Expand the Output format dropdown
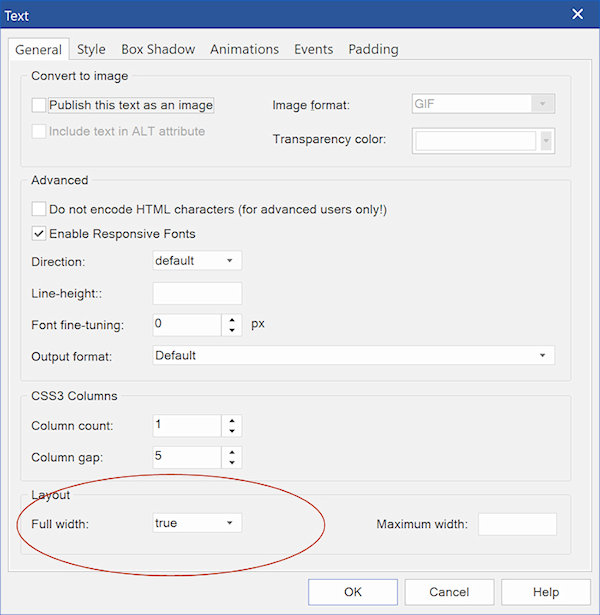Viewport: 600px width, 615px height. click(353, 356)
